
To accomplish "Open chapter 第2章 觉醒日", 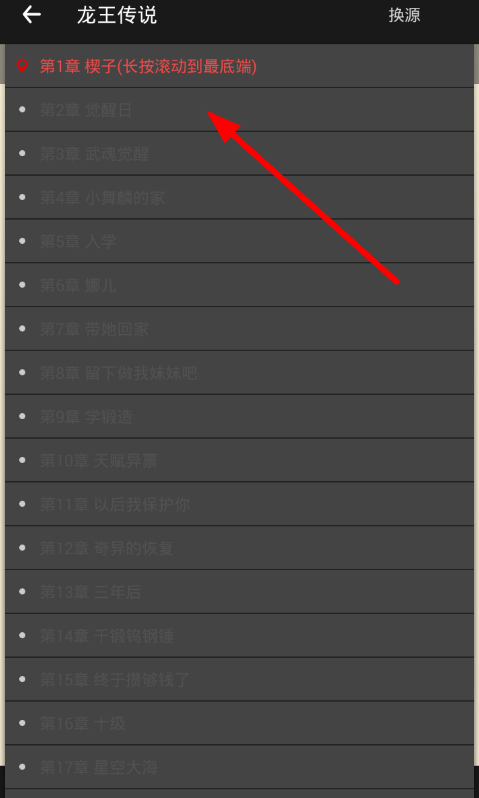I will tap(240, 109).
